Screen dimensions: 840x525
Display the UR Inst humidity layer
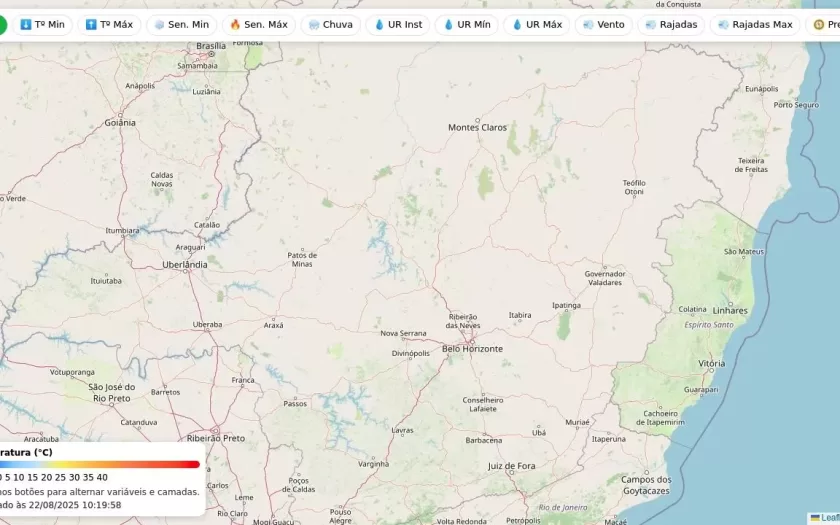398,25
